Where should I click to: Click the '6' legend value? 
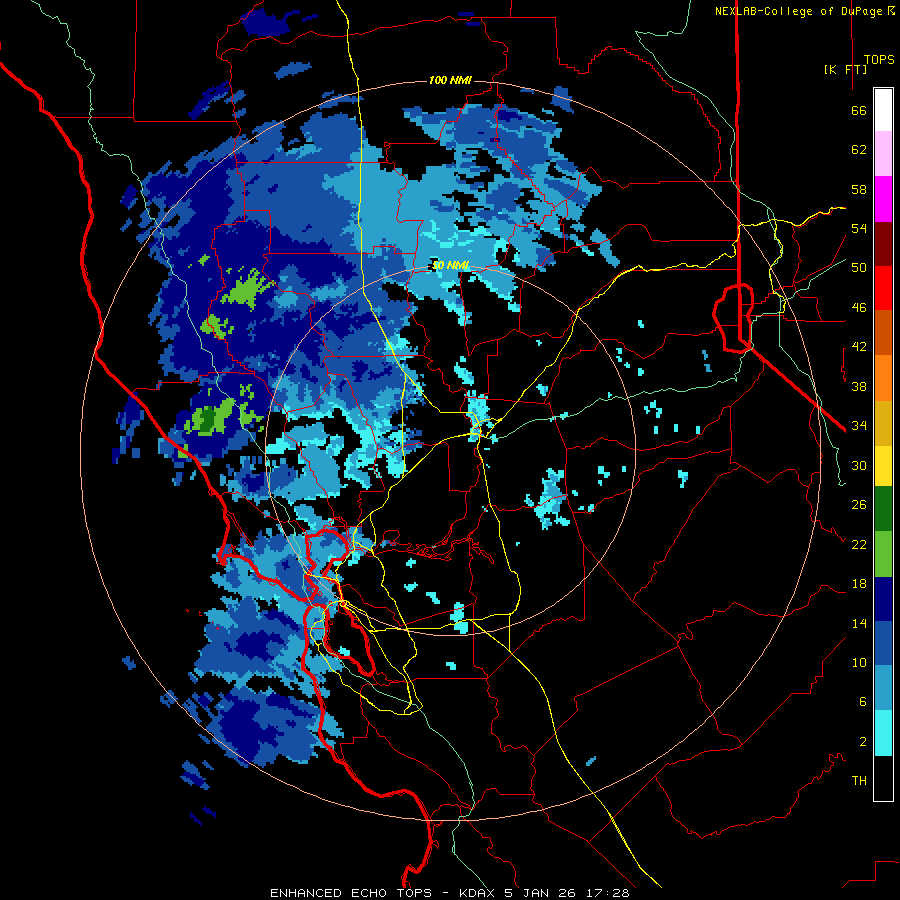(x=863, y=702)
